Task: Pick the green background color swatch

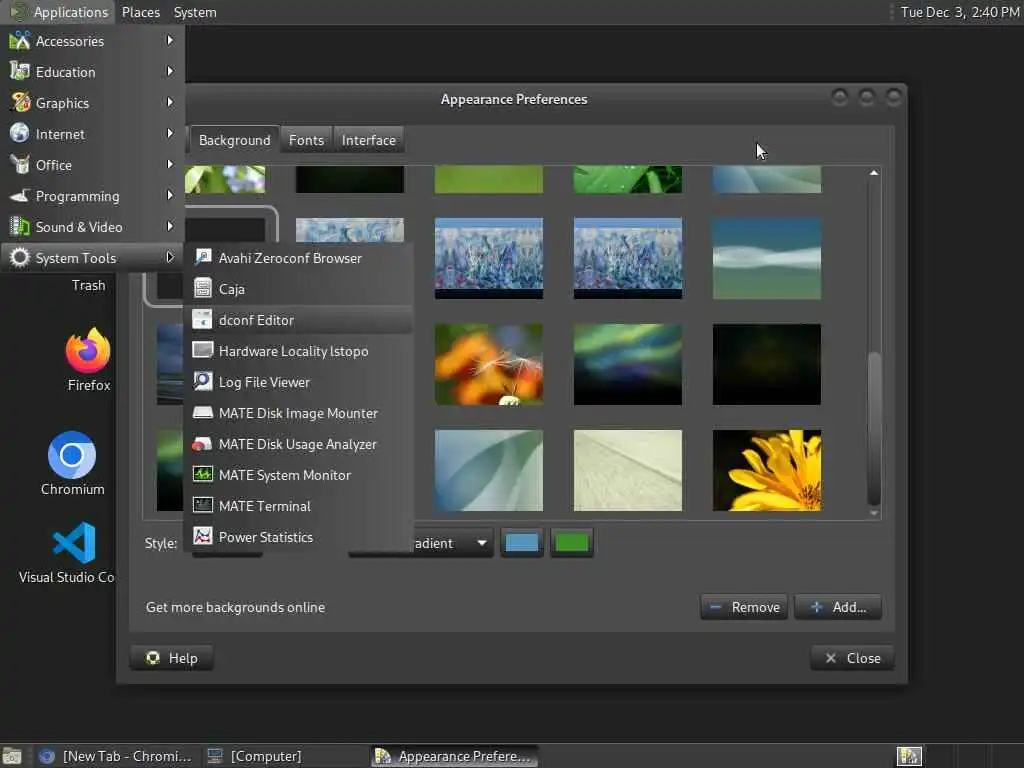Action: (x=571, y=543)
